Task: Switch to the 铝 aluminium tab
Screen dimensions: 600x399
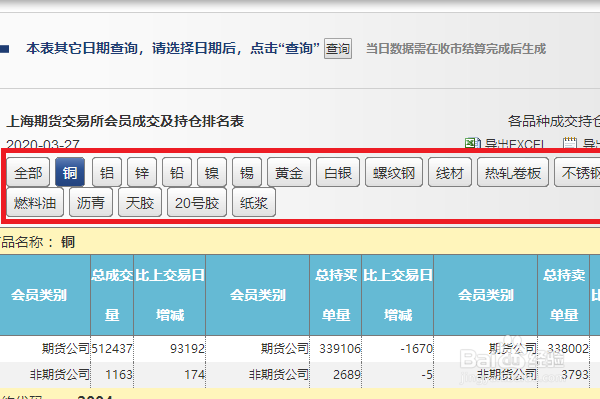Action: tap(107, 173)
